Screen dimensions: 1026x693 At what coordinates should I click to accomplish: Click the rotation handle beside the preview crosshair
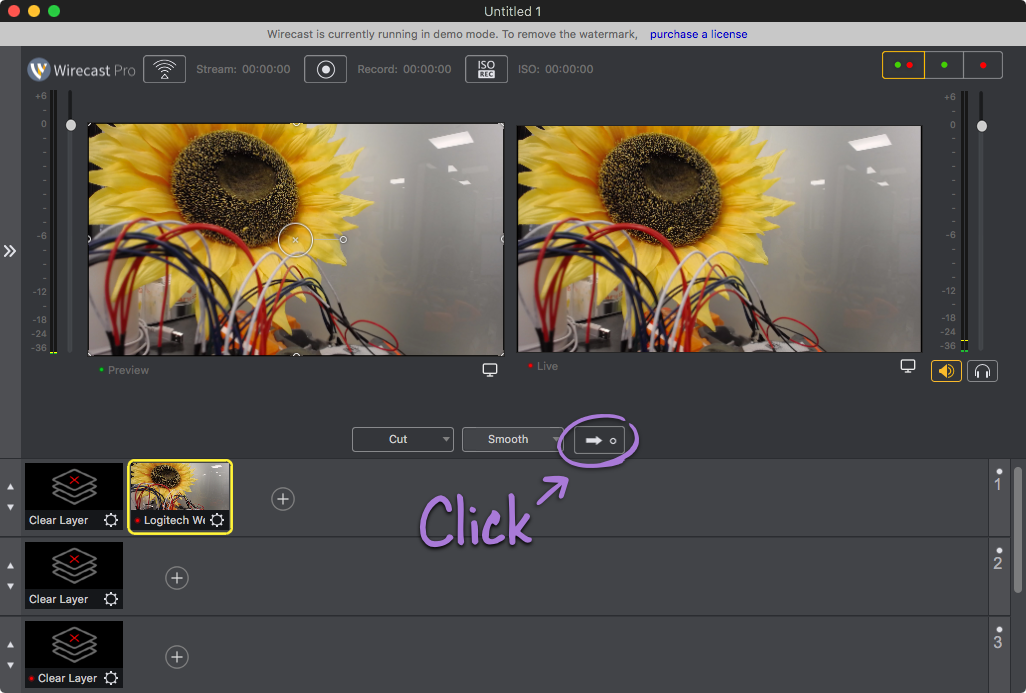[x=343, y=240]
